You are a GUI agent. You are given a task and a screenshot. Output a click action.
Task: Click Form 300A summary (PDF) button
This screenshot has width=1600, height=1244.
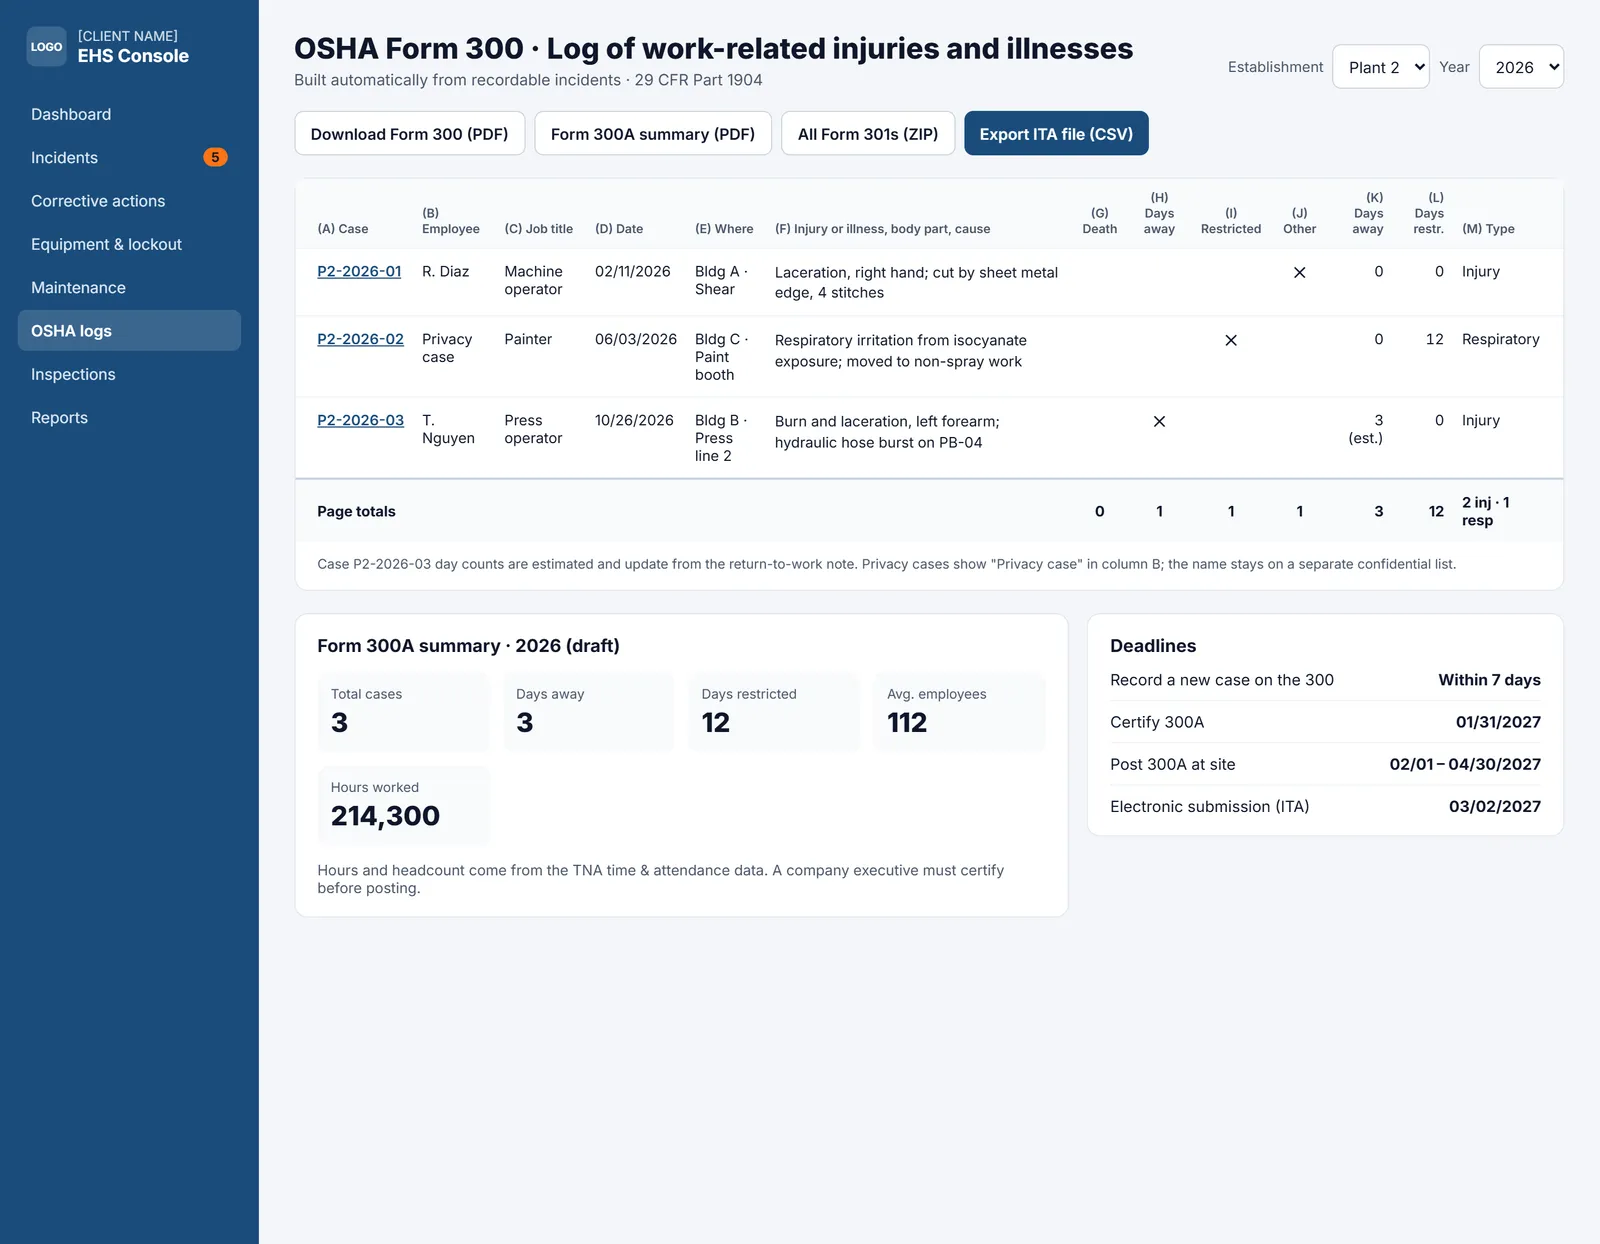(x=653, y=134)
